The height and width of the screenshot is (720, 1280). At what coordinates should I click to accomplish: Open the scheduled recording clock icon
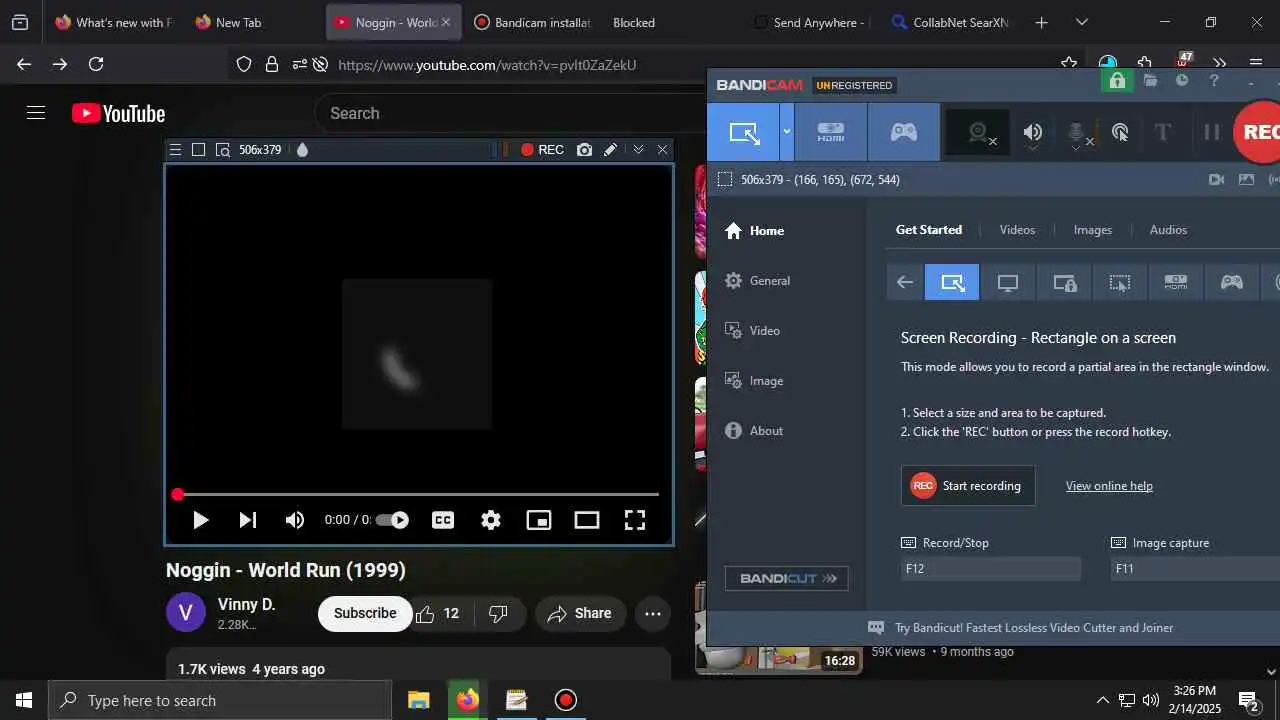pyautogui.click(x=1182, y=81)
